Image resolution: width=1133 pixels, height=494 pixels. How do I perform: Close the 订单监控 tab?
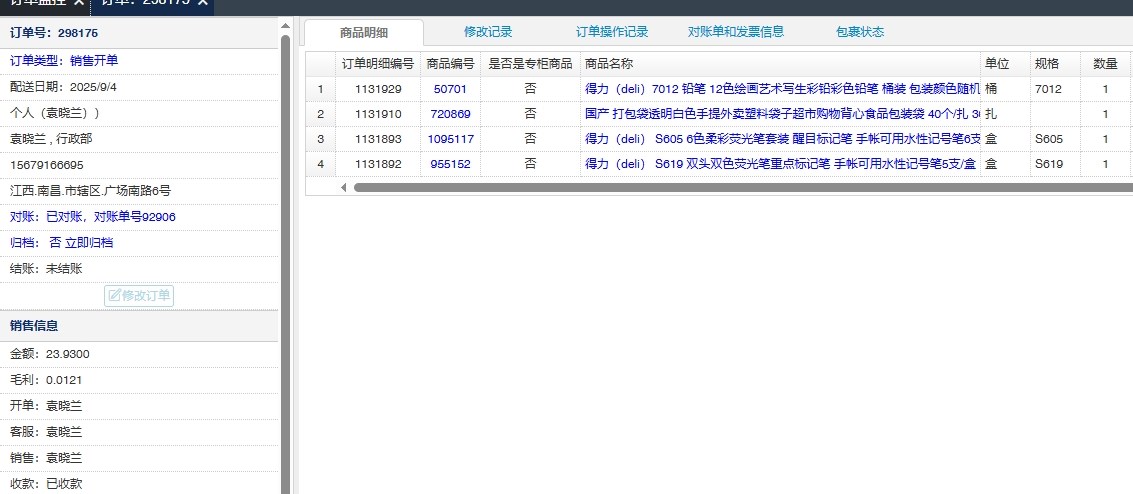point(79,3)
